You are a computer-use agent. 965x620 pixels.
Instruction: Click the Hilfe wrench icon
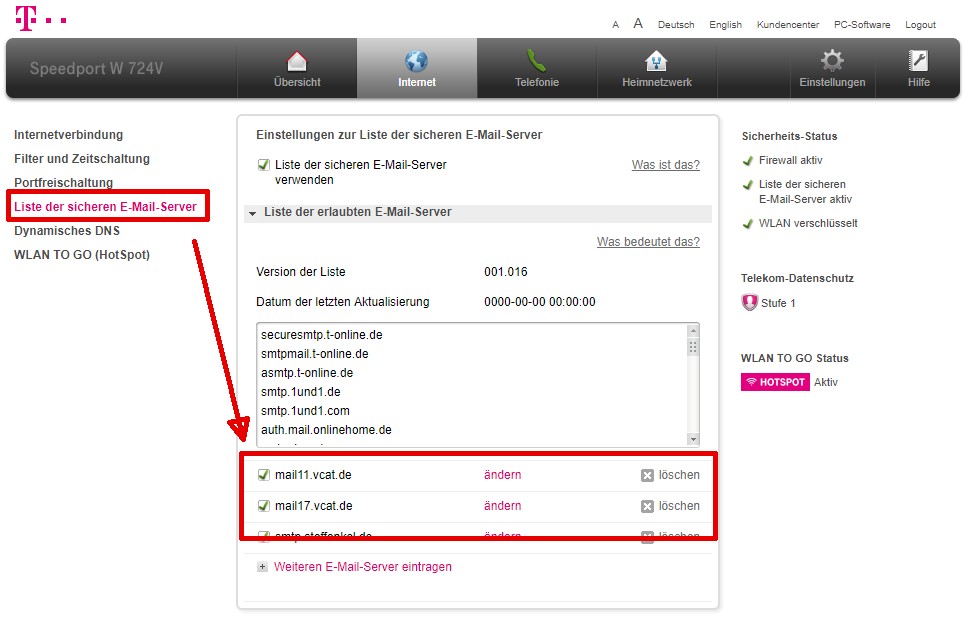(x=918, y=61)
